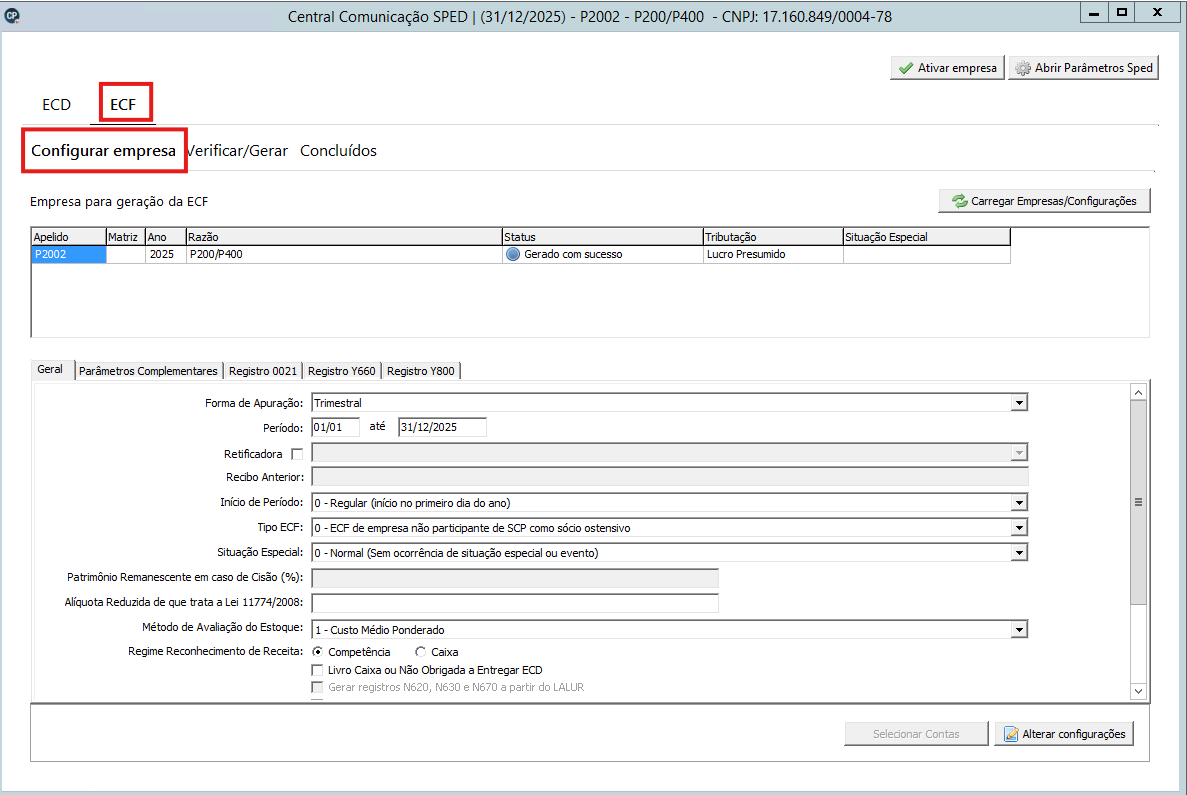Click the Patrimônio Remanescente em caso de Cisão field
The height and width of the screenshot is (795, 1187).
tap(515, 578)
